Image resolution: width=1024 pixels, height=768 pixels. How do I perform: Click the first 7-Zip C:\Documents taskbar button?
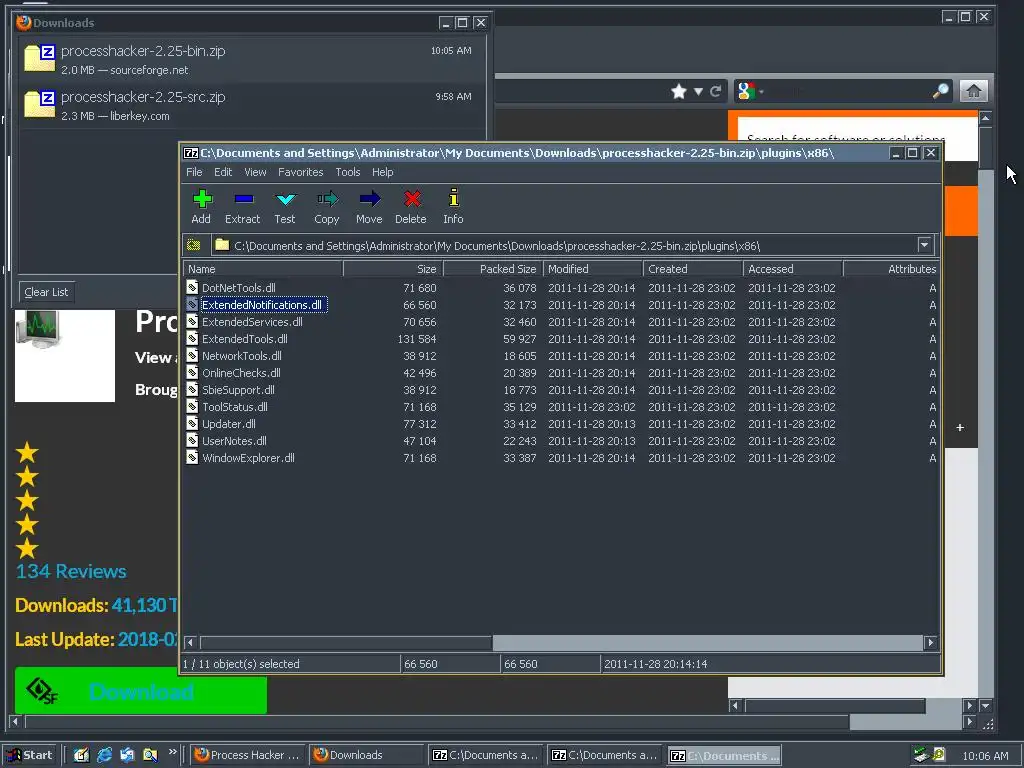(x=485, y=755)
